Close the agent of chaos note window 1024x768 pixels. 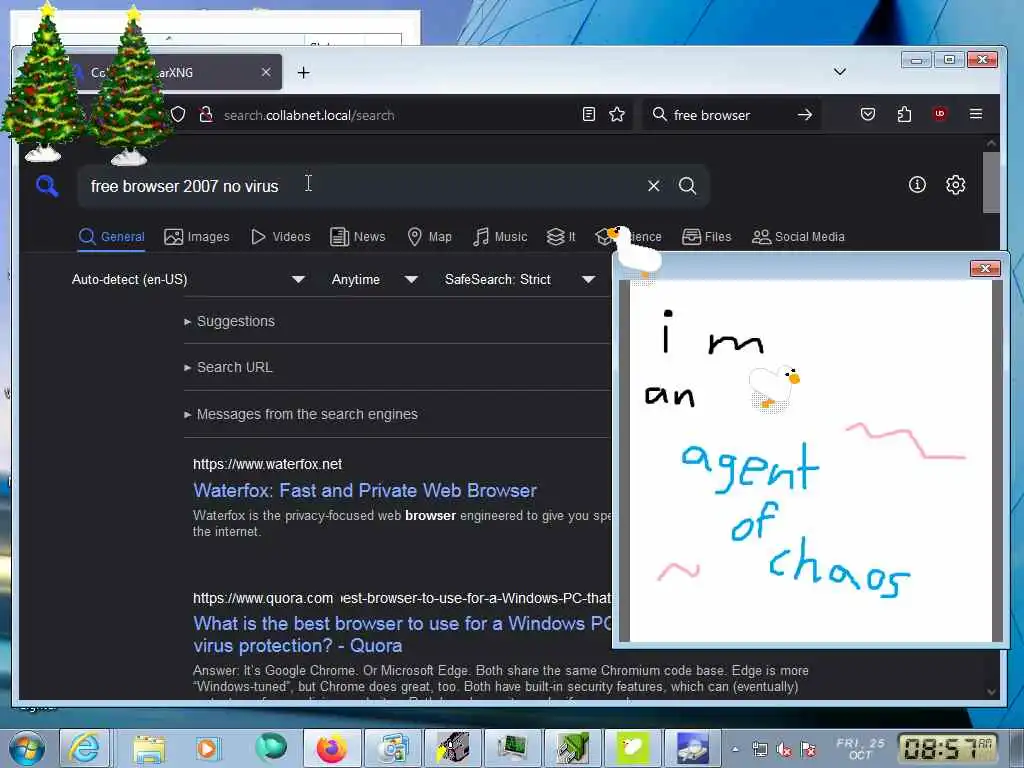[x=985, y=268]
